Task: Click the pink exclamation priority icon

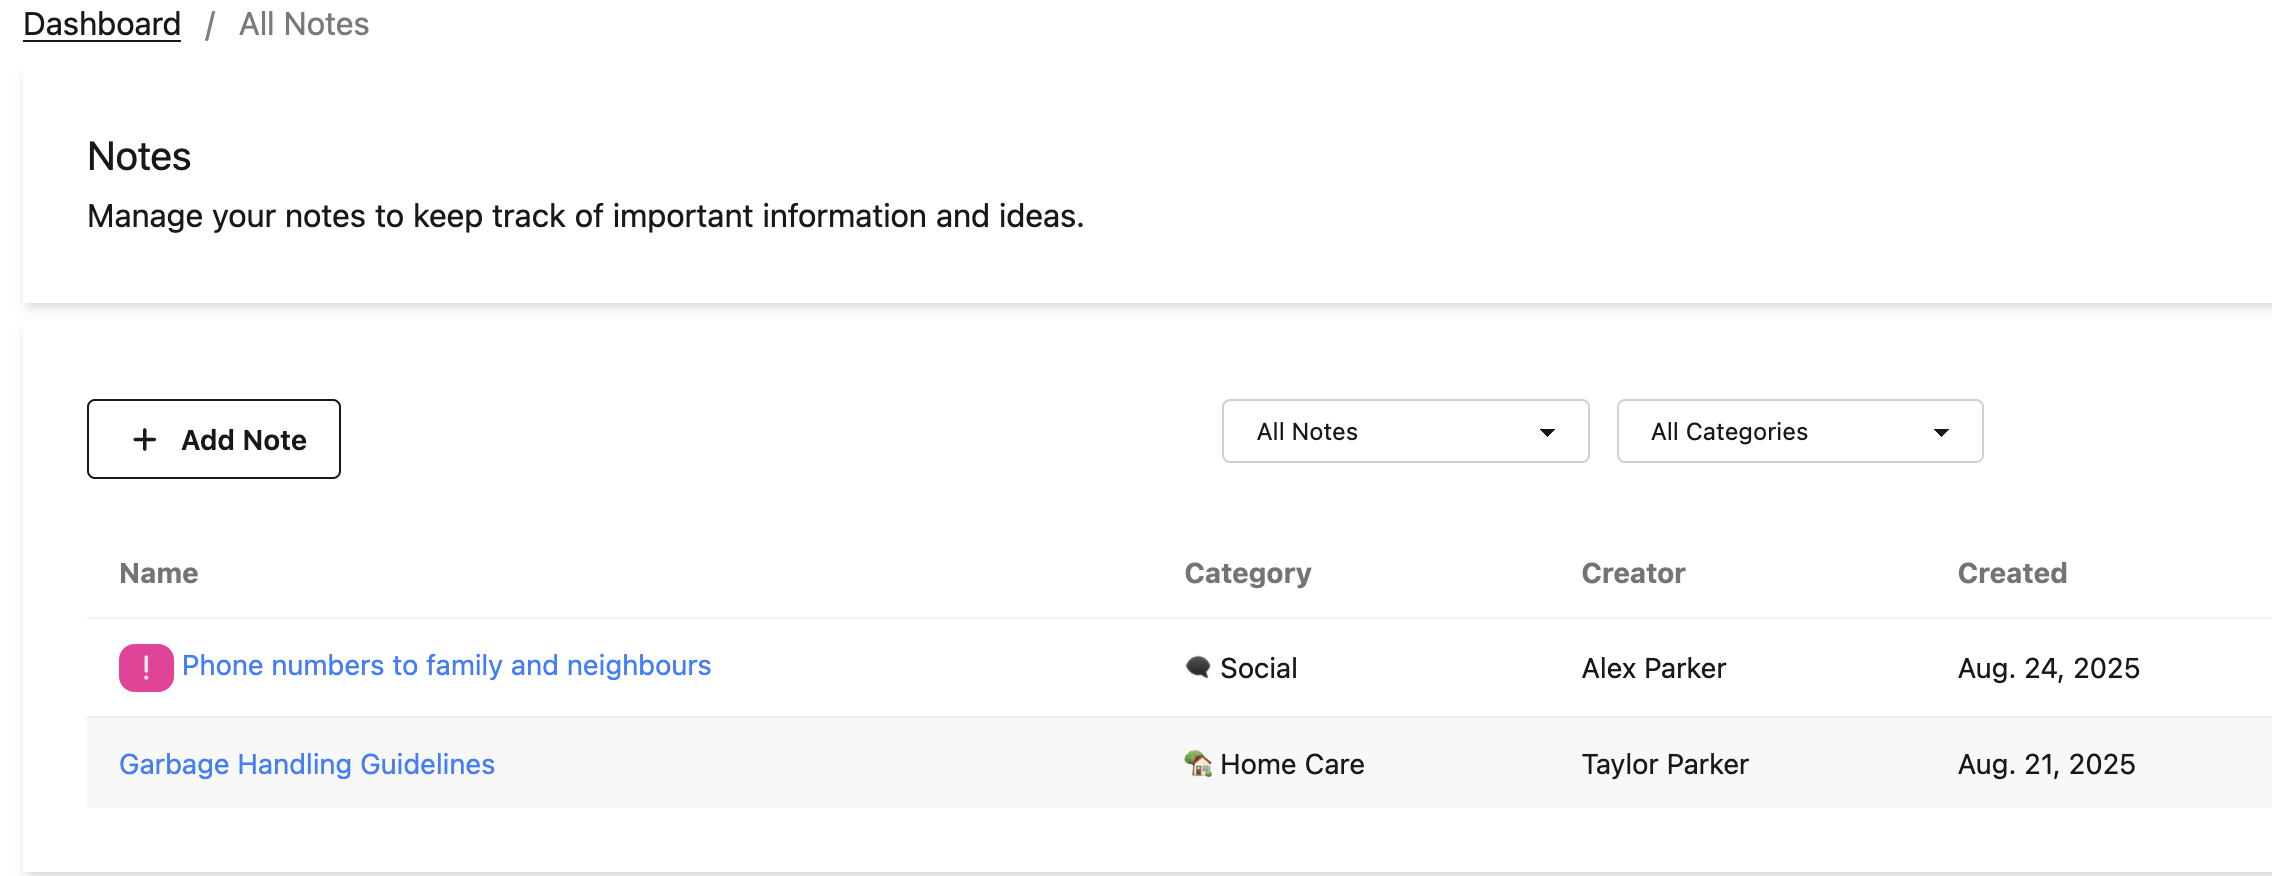Action: 146,667
